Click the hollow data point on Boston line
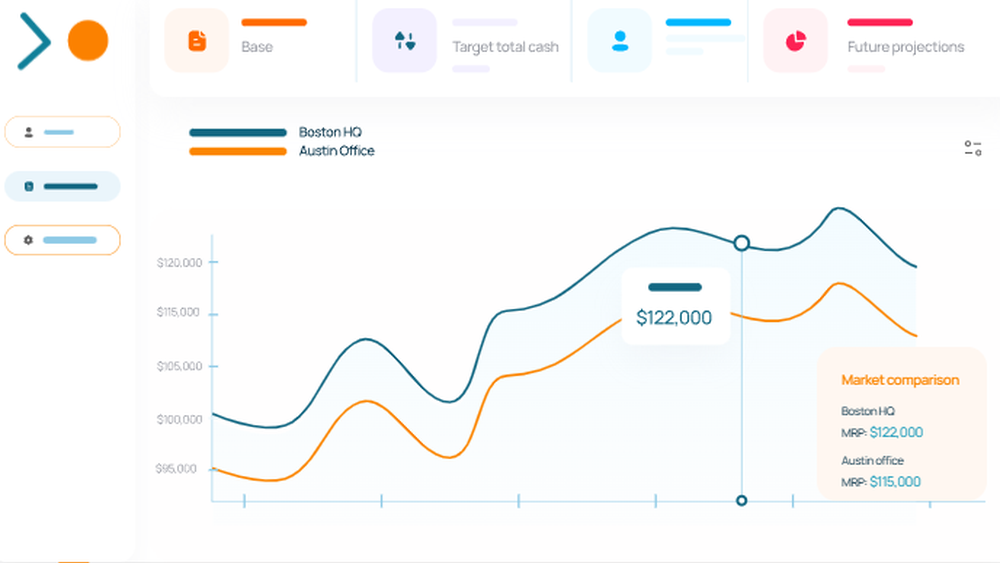This screenshot has width=1000, height=563. (741, 243)
